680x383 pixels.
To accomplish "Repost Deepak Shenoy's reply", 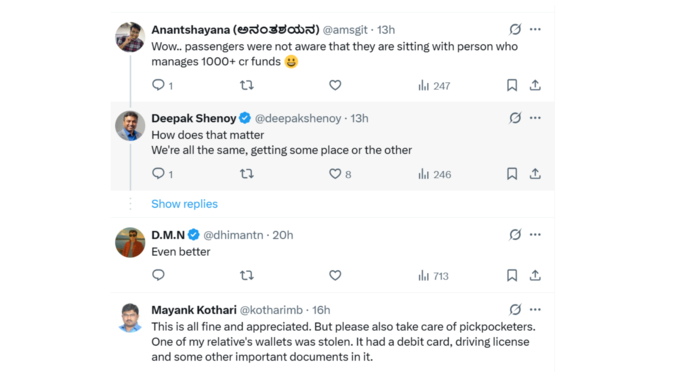I will [x=247, y=174].
